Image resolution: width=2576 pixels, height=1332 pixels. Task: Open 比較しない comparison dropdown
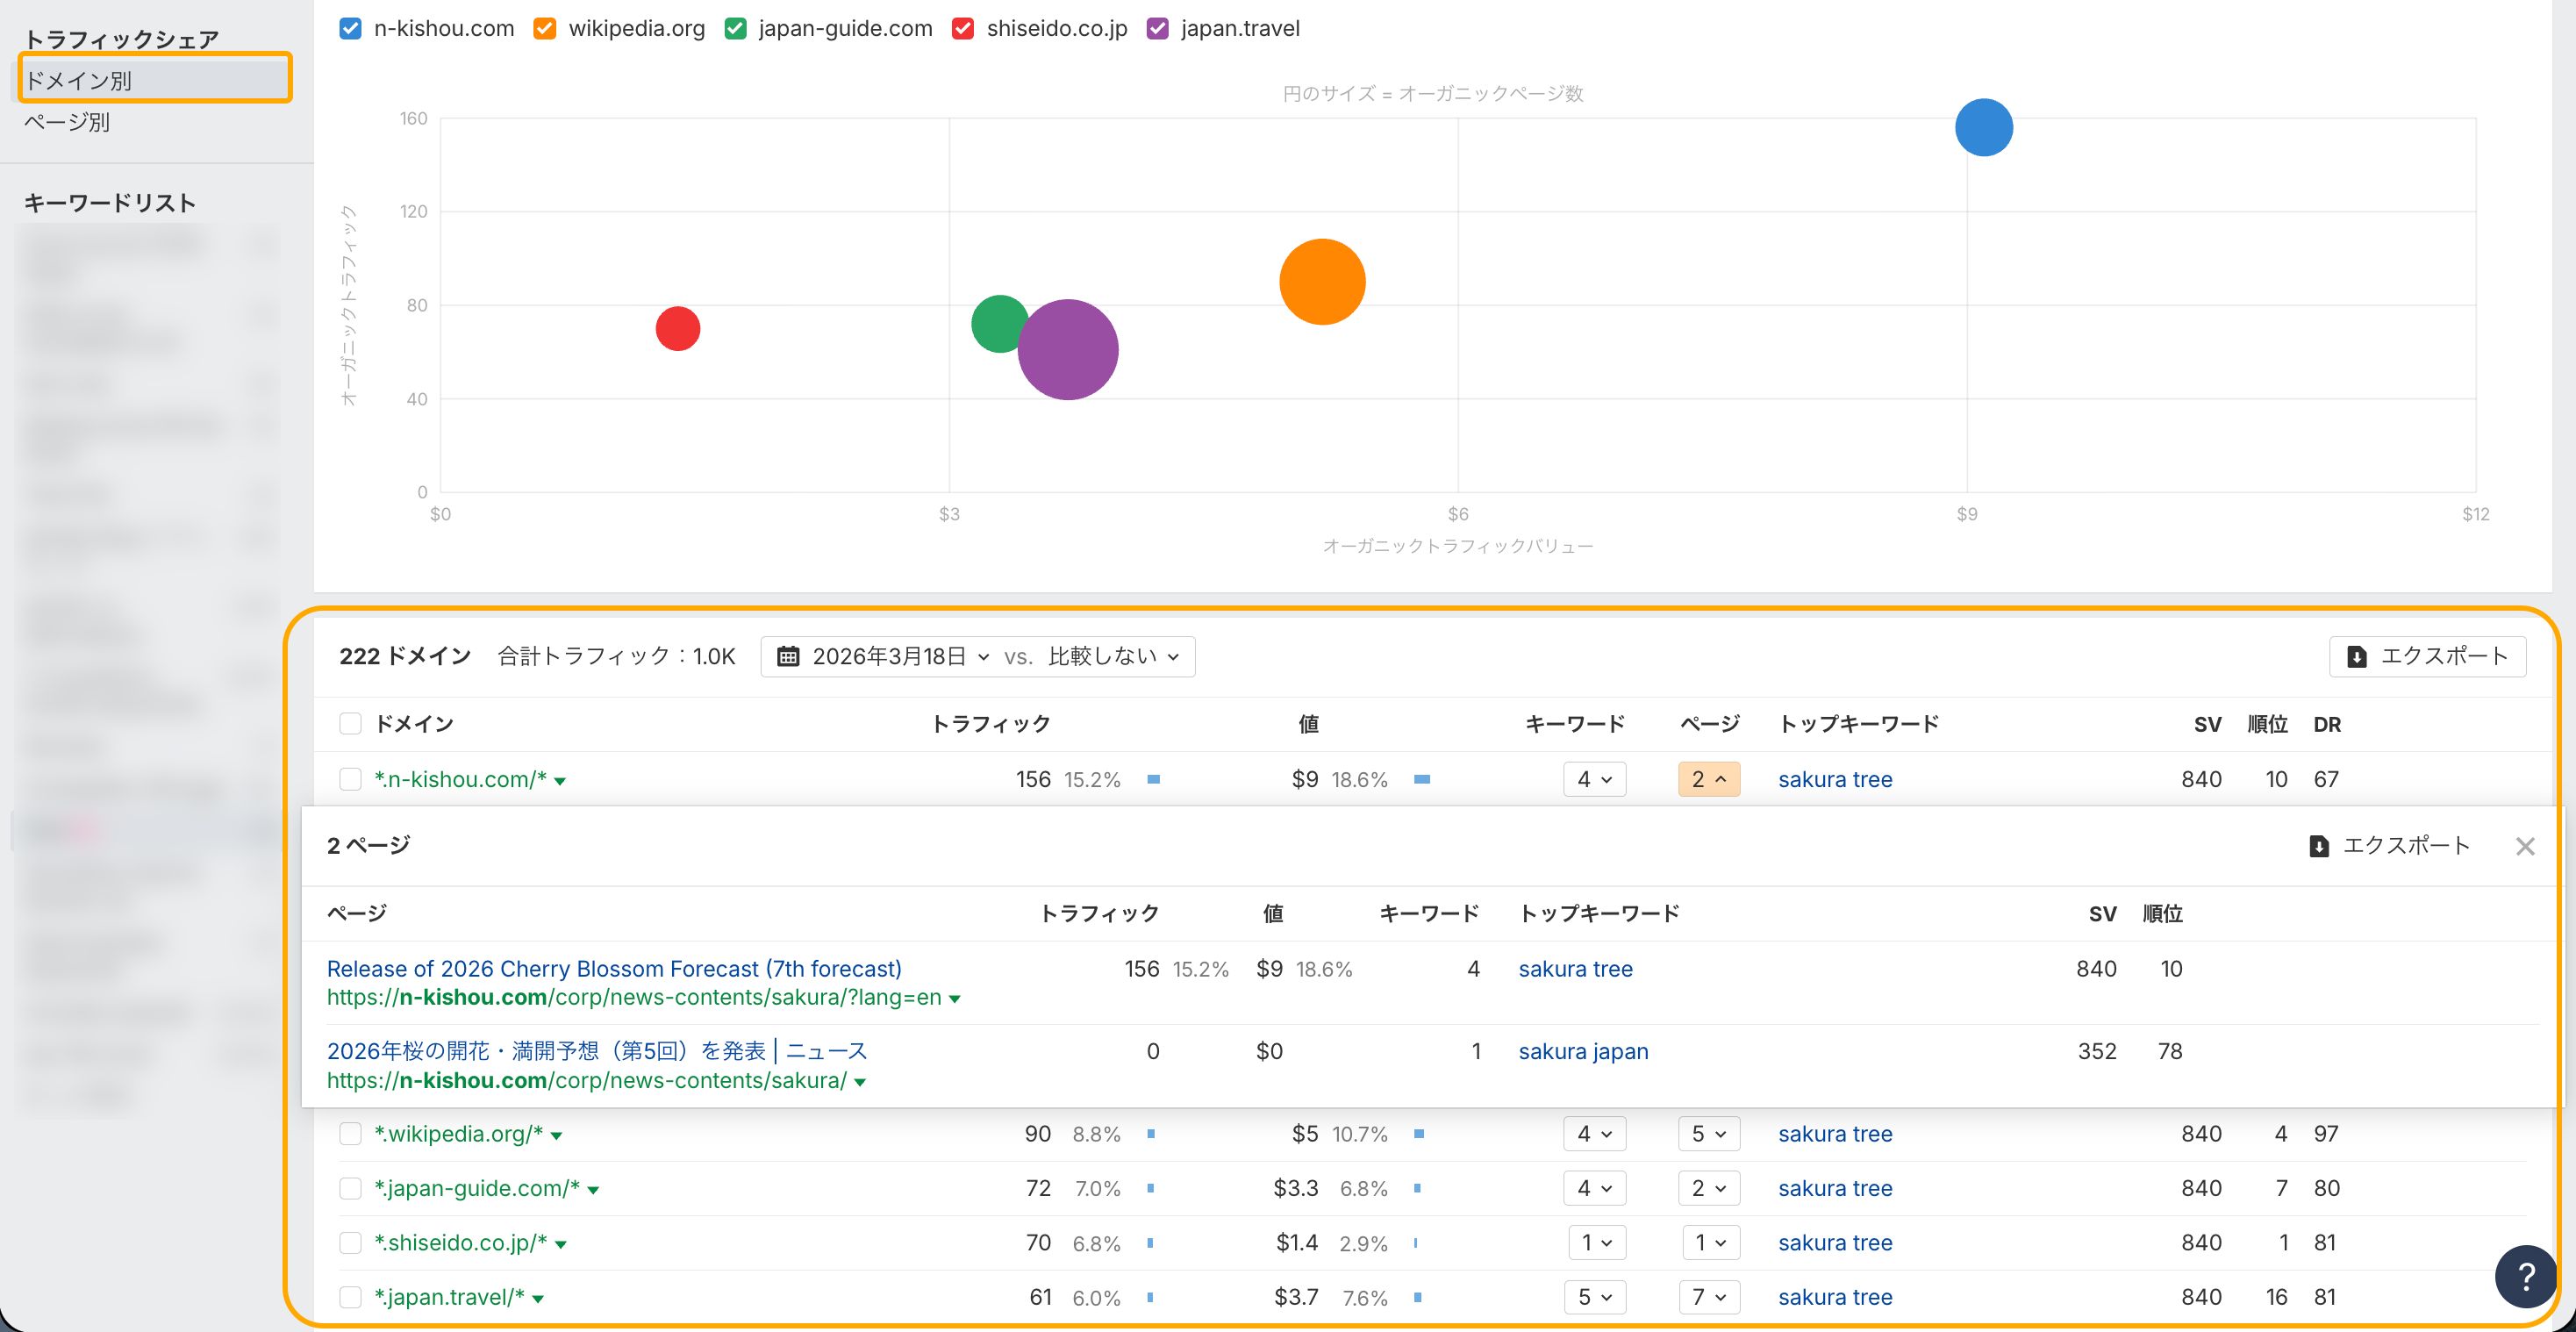(1112, 656)
